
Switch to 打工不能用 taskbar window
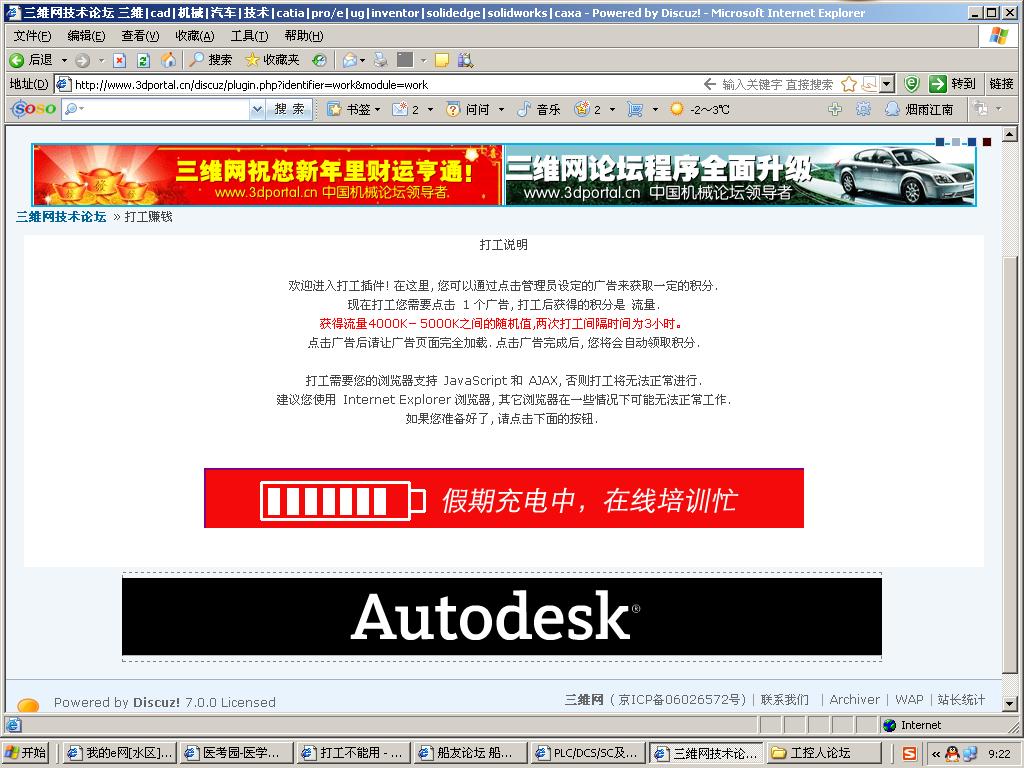tap(352, 753)
